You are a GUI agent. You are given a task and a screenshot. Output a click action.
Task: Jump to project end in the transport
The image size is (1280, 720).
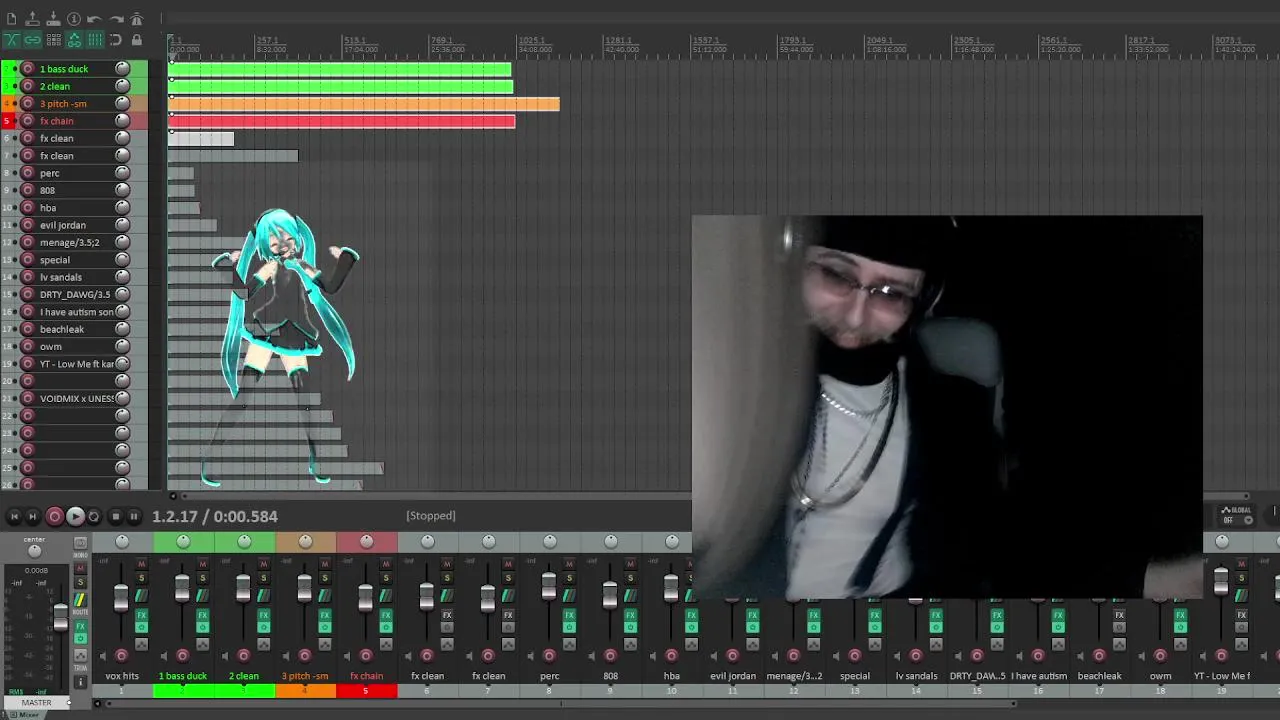(33, 516)
